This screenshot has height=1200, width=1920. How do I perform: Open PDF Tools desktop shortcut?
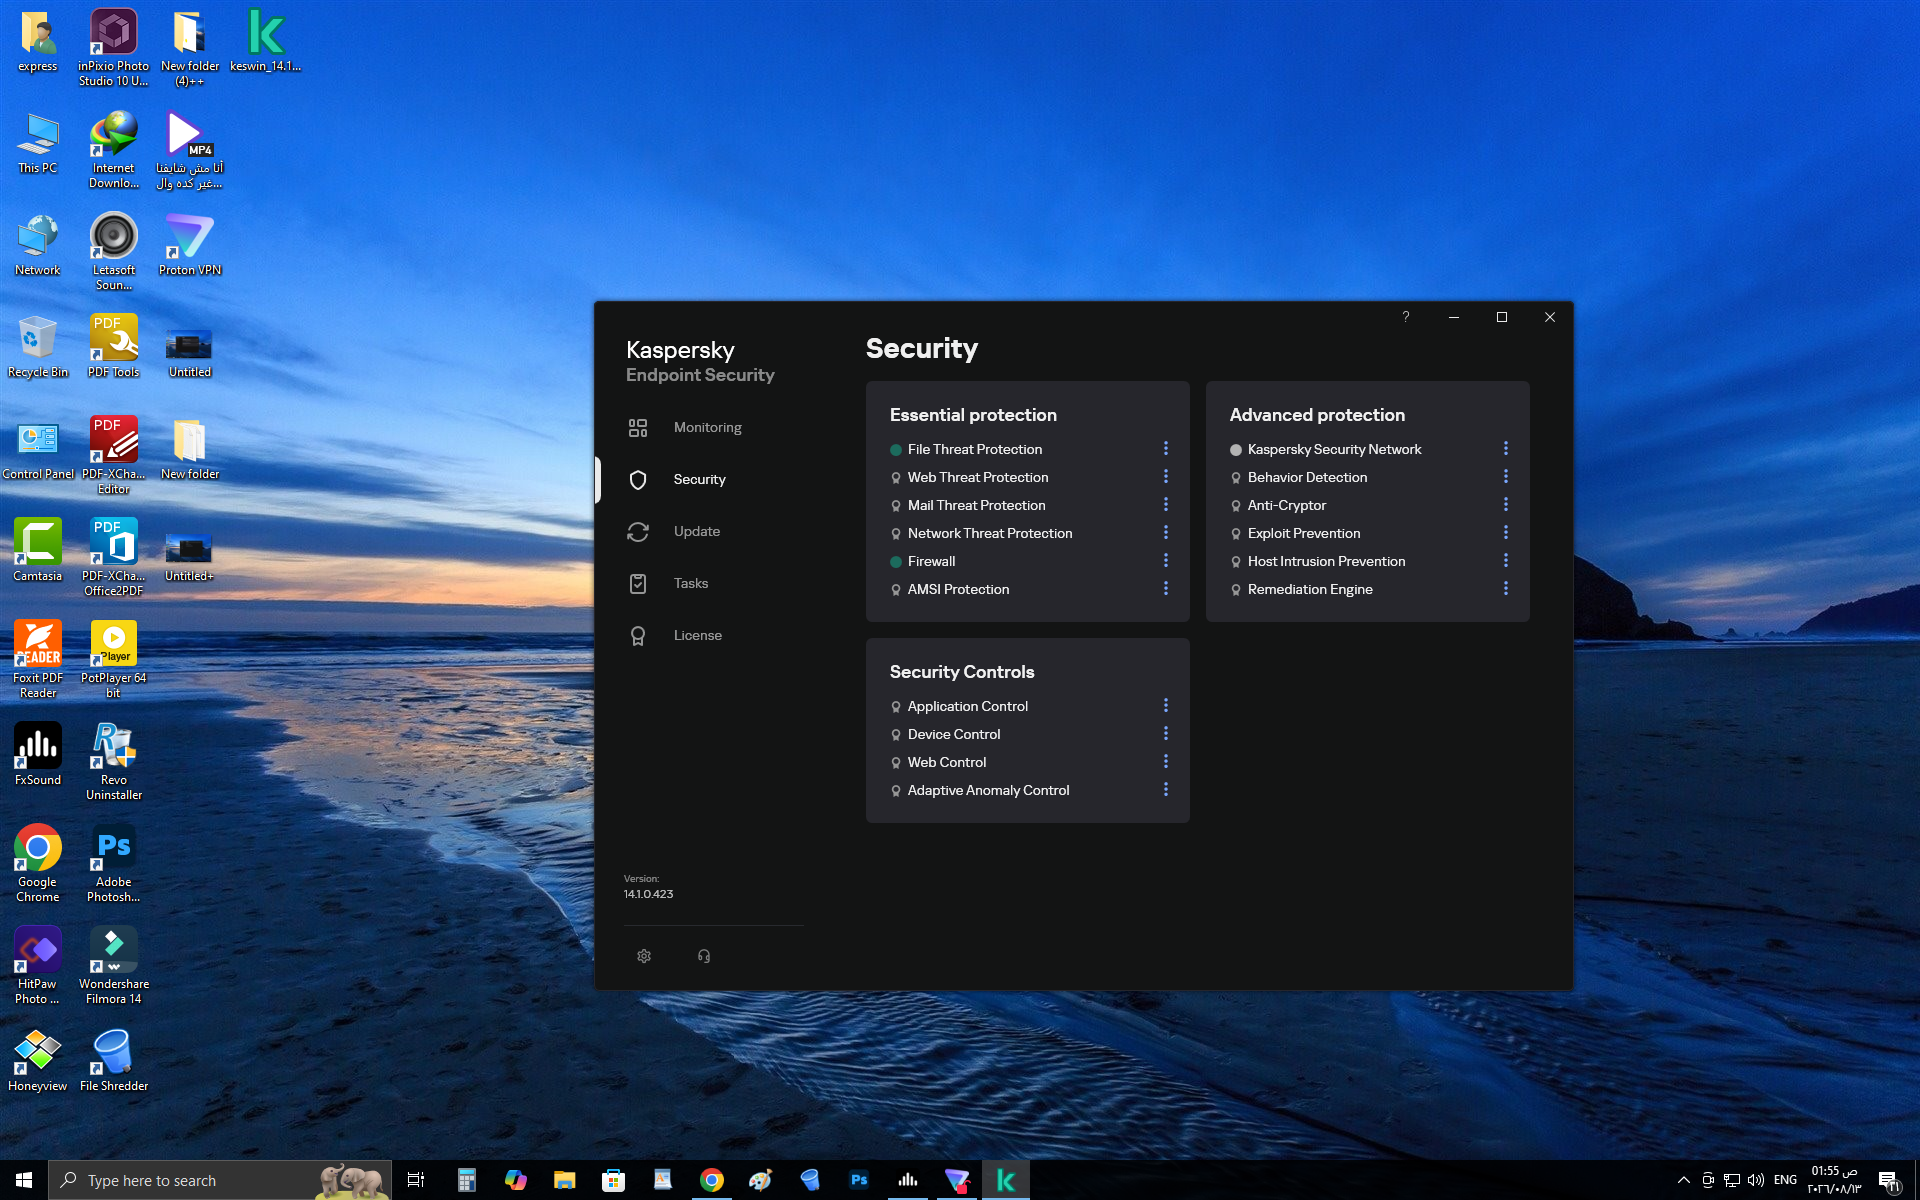click(x=114, y=347)
